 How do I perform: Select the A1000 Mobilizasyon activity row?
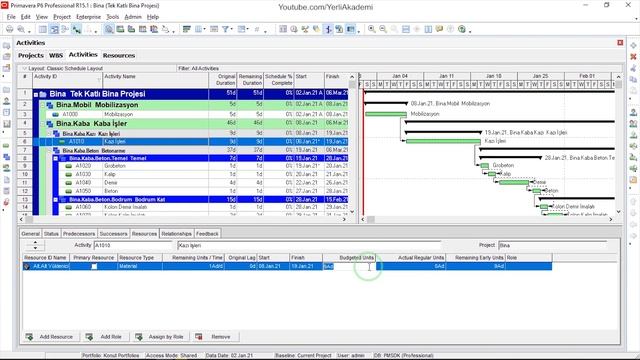click(183, 114)
